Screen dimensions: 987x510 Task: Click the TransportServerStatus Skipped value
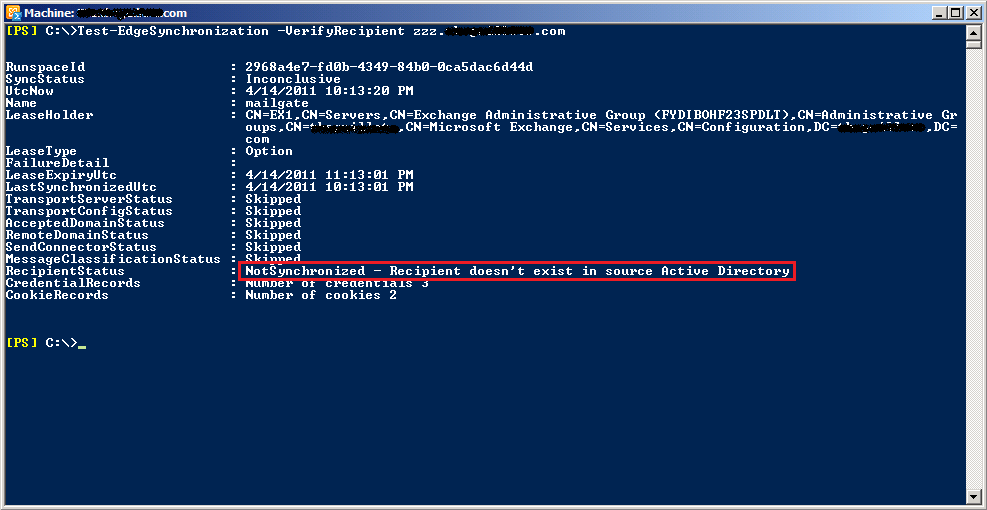point(273,199)
